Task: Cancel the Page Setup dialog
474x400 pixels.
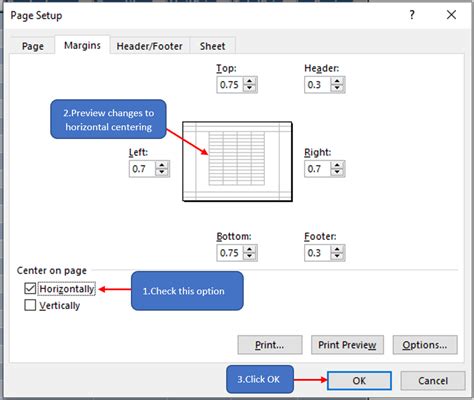Action: tap(433, 381)
